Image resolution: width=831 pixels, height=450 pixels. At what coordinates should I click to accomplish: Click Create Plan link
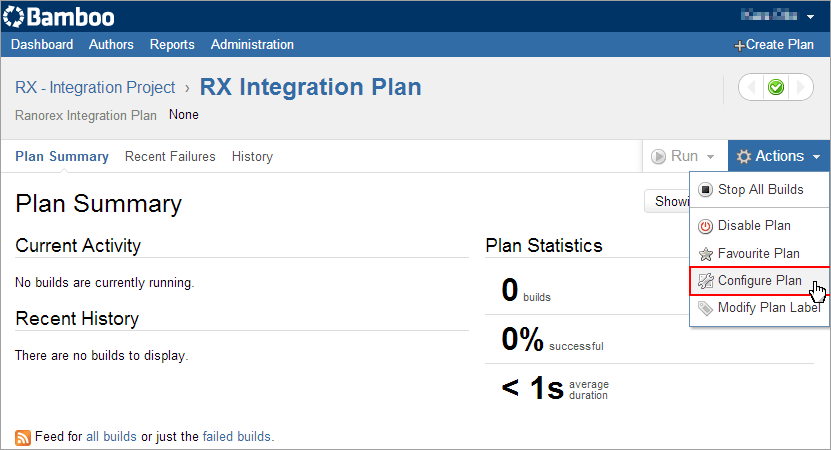(774, 45)
